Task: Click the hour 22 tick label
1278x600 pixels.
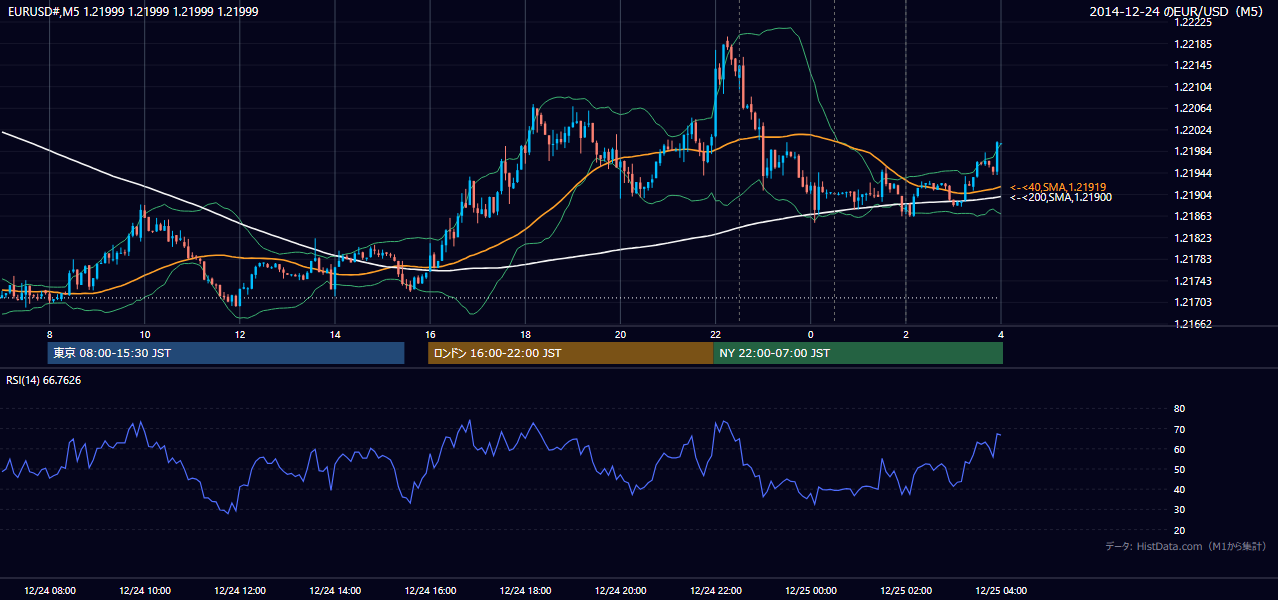Action: tap(715, 334)
